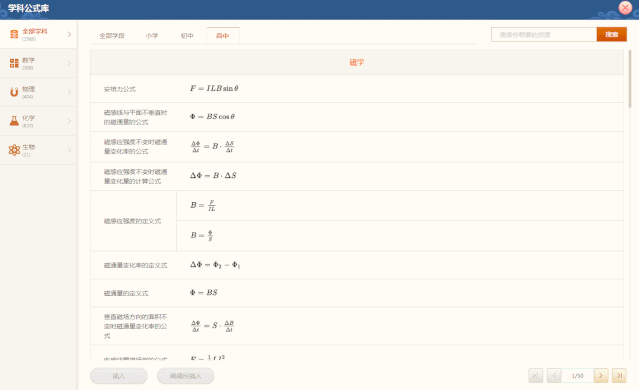
Task: Select formula Φ = BS cos θ
Action: pos(212,117)
